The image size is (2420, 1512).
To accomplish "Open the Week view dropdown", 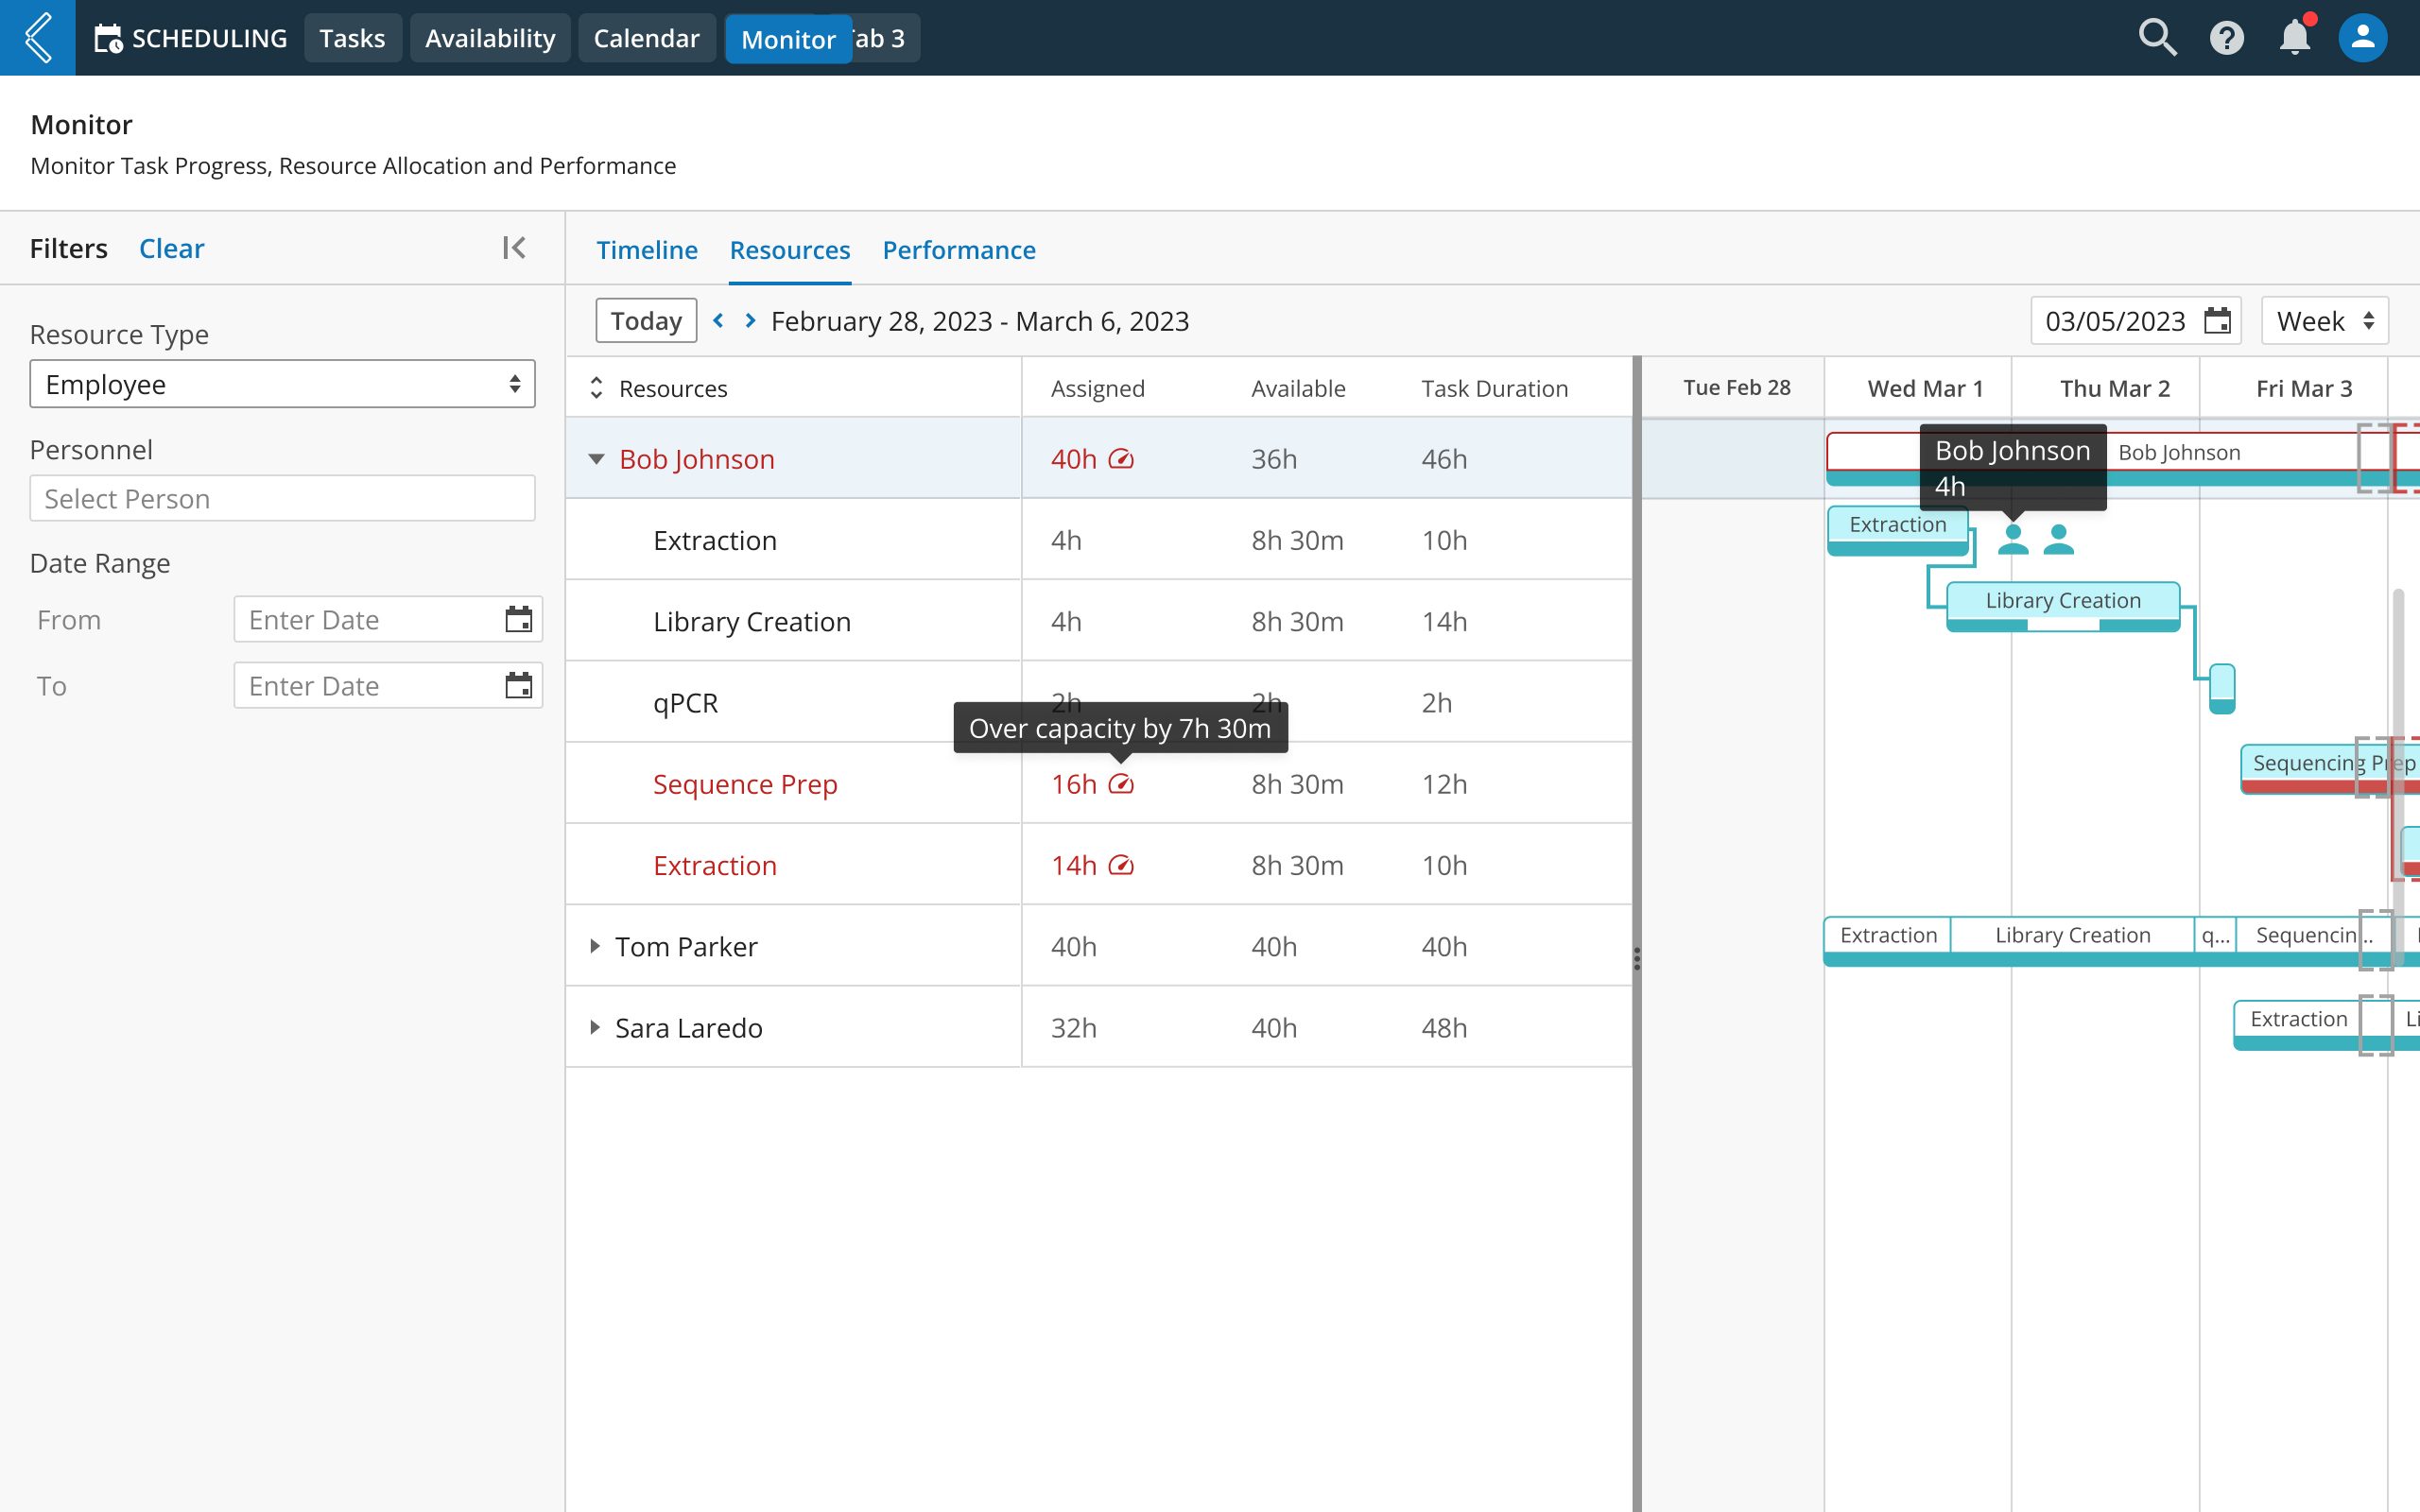I will pyautogui.click(x=2324, y=321).
